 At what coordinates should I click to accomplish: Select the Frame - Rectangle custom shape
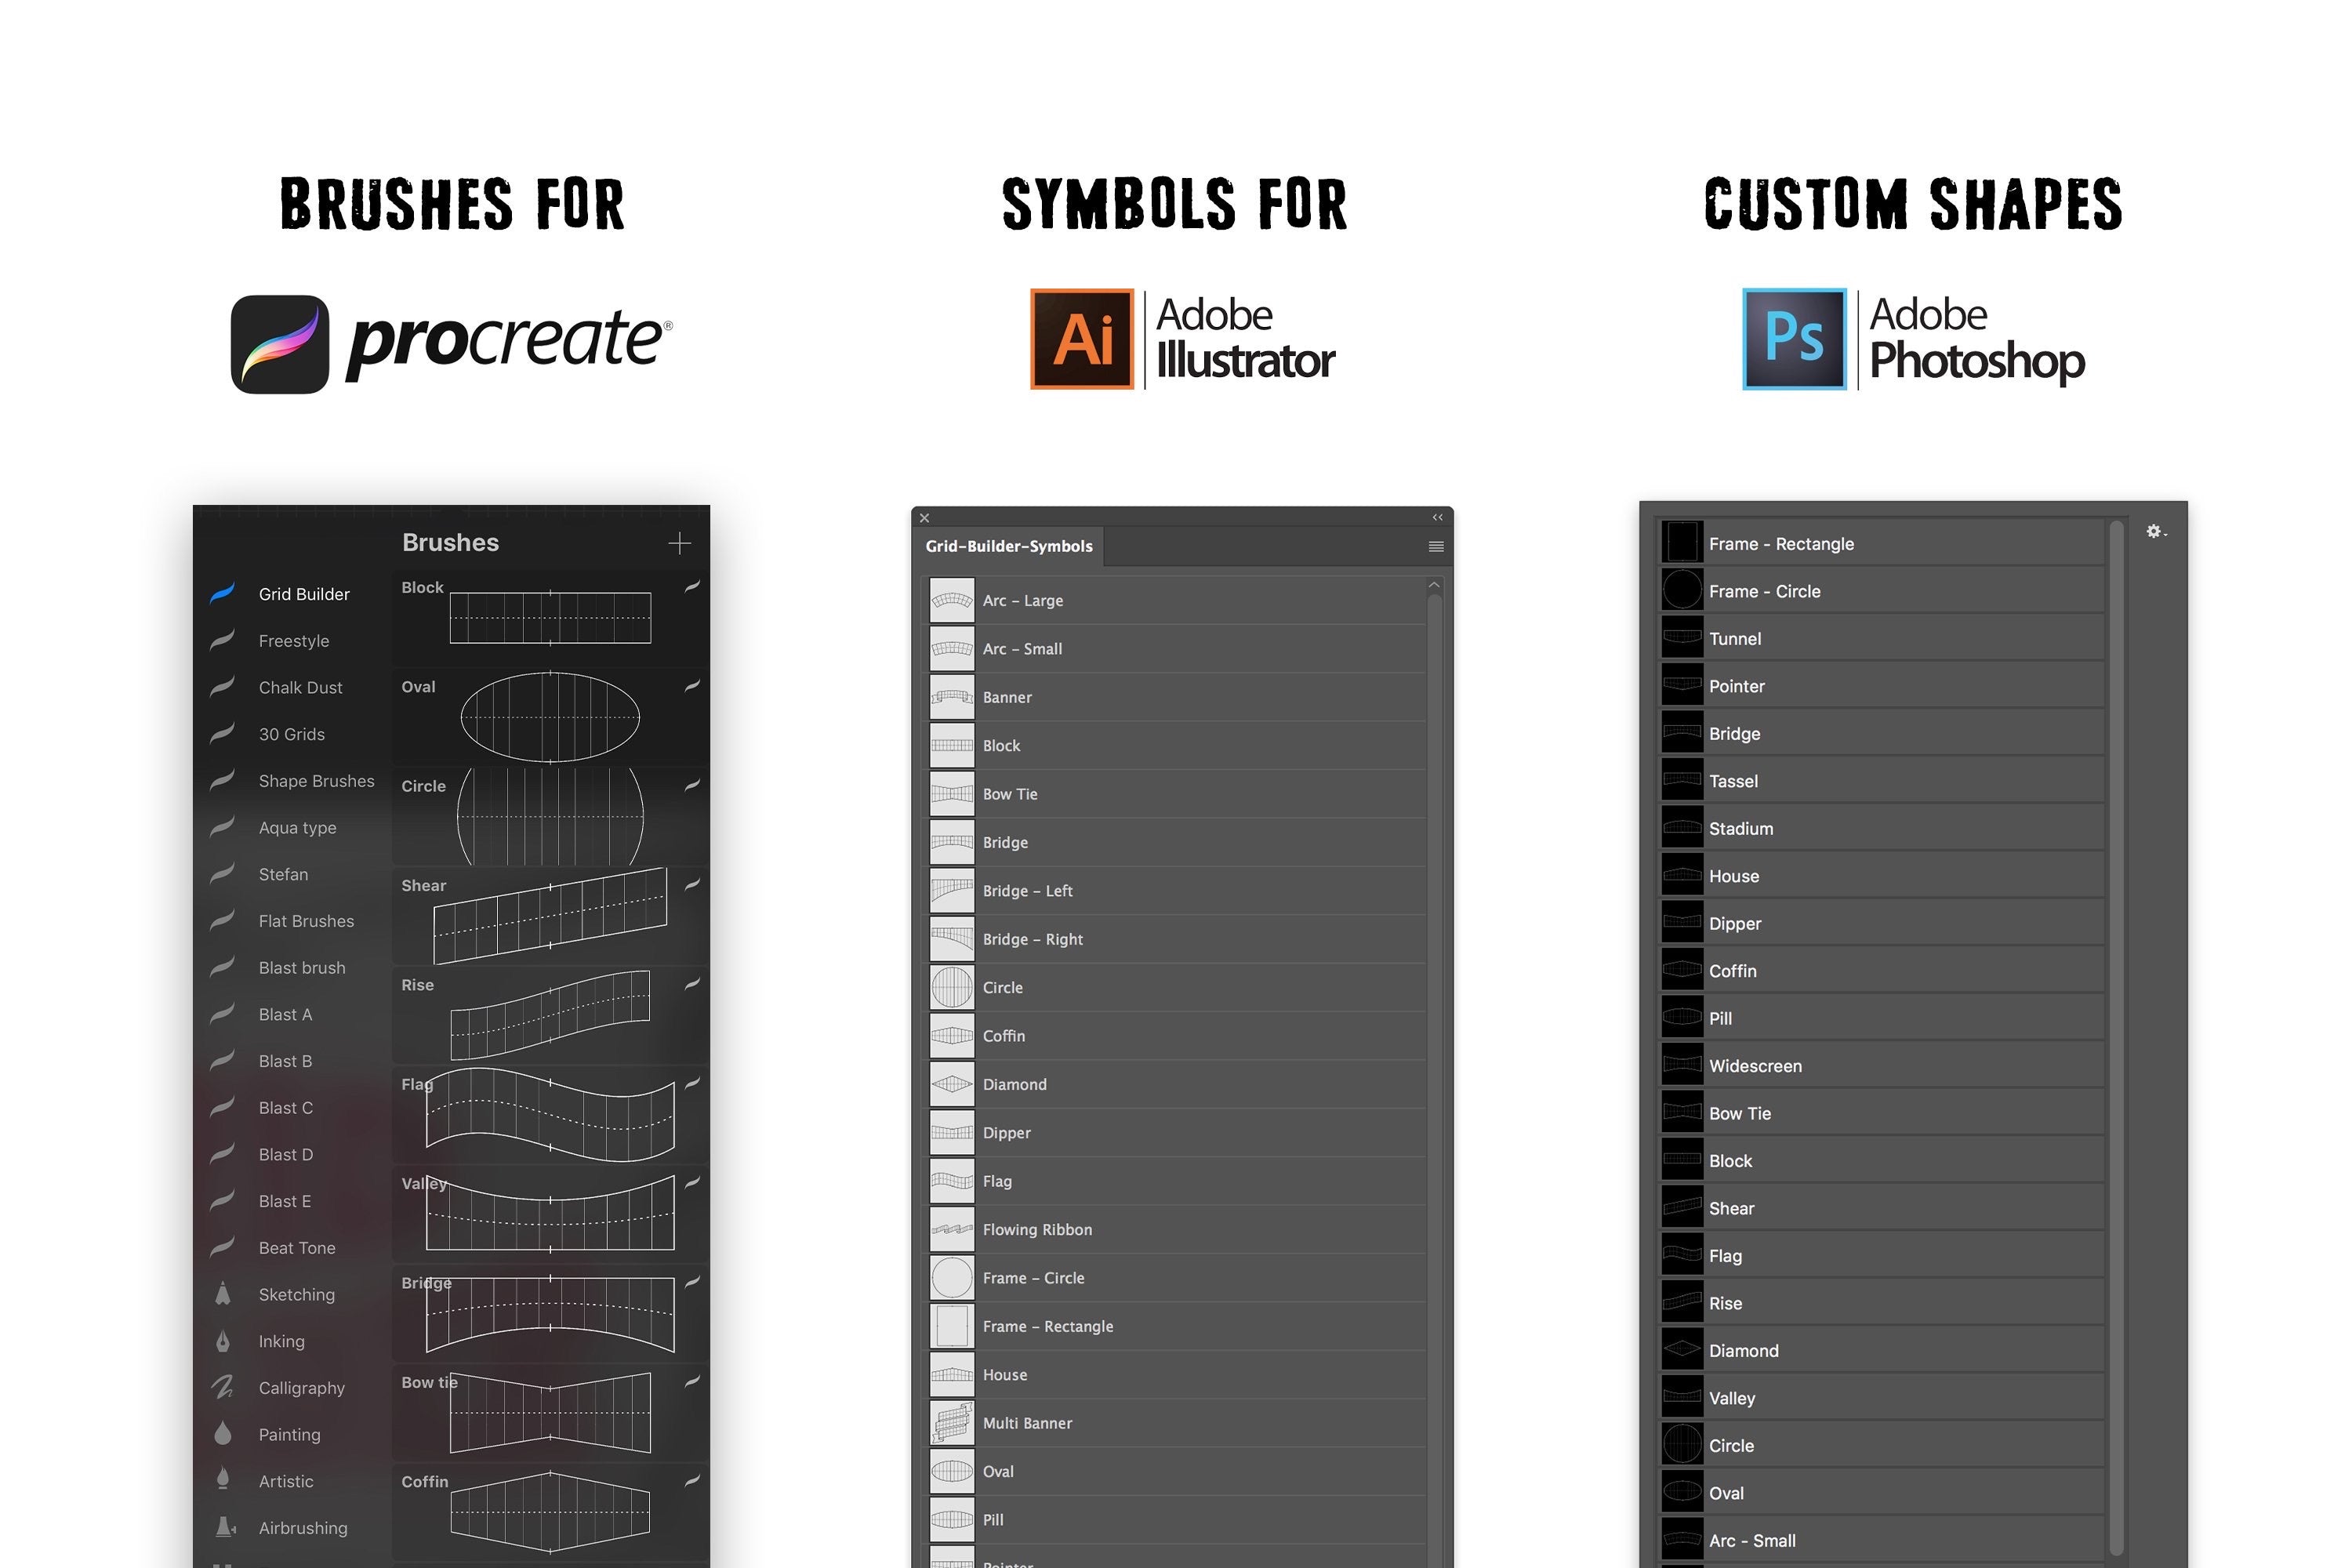click(1780, 544)
